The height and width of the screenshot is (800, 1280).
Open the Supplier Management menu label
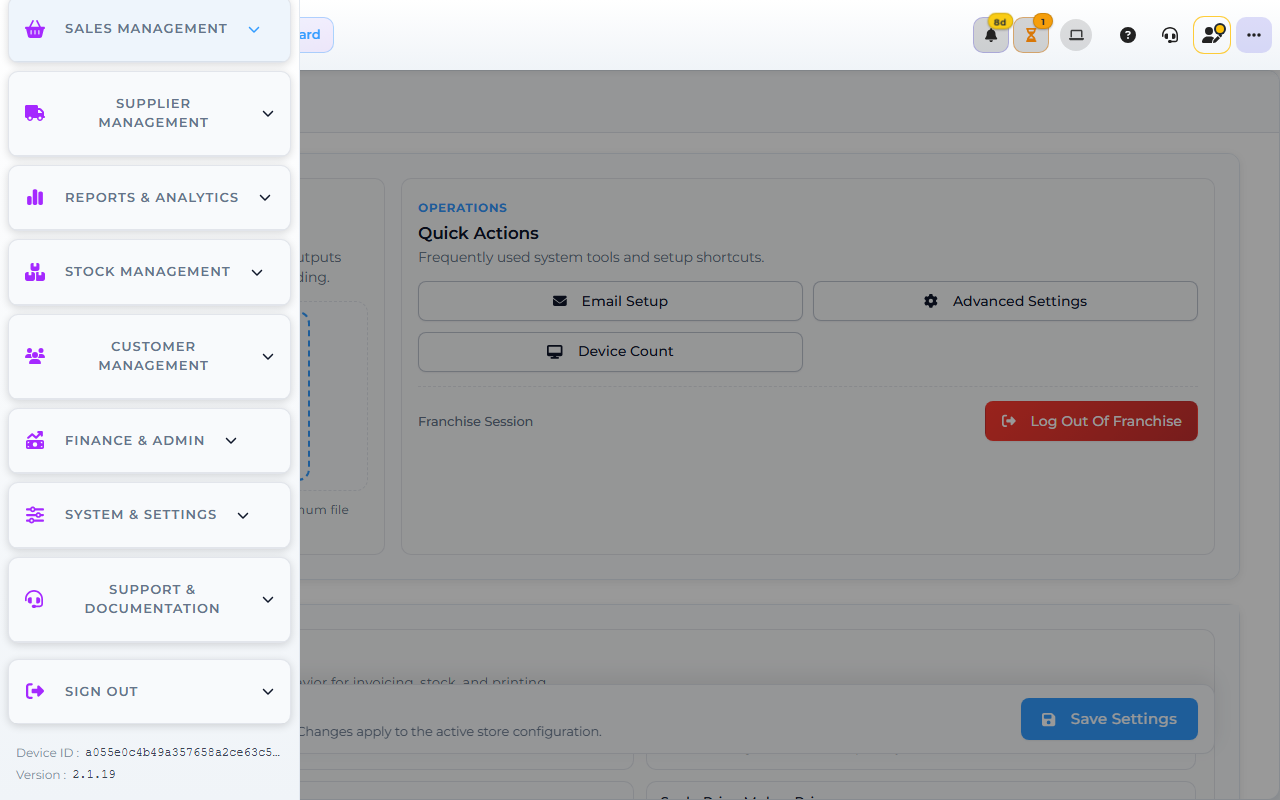click(153, 113)
